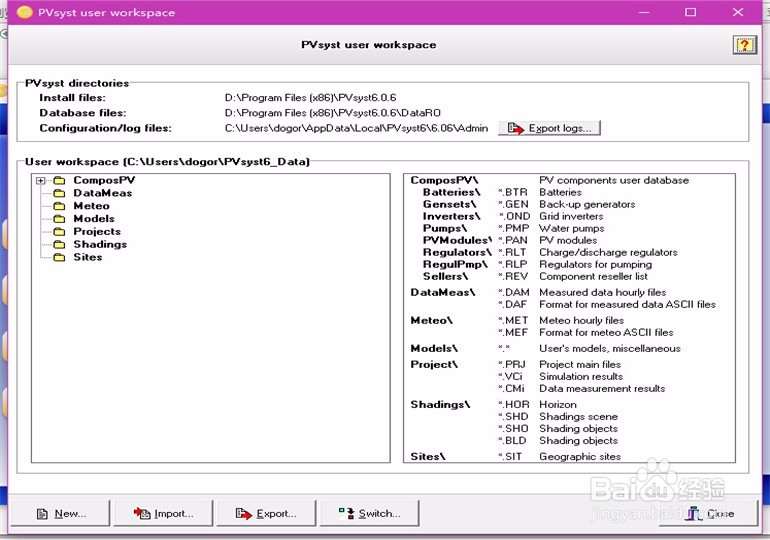
Task: Expand the ComposPV tree node
Action: click(41, 181)
